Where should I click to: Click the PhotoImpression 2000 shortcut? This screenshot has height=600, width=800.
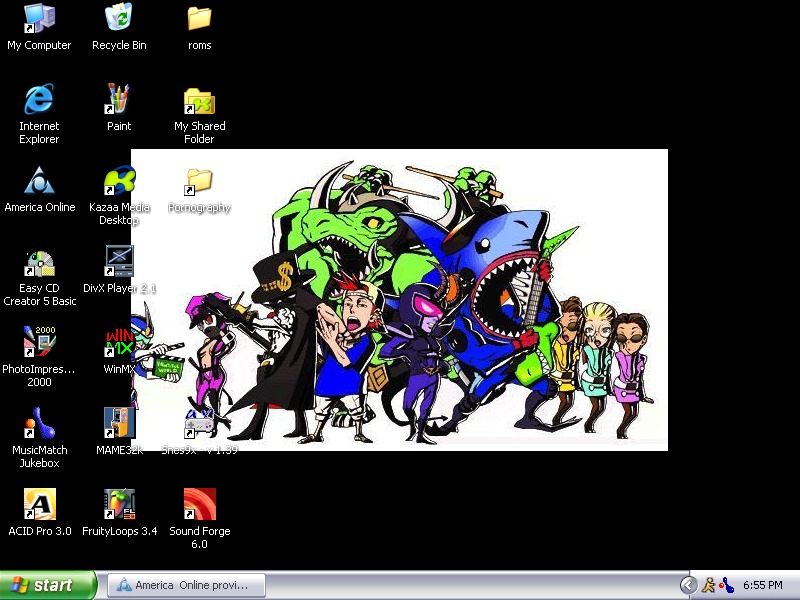tap(39, 342)
